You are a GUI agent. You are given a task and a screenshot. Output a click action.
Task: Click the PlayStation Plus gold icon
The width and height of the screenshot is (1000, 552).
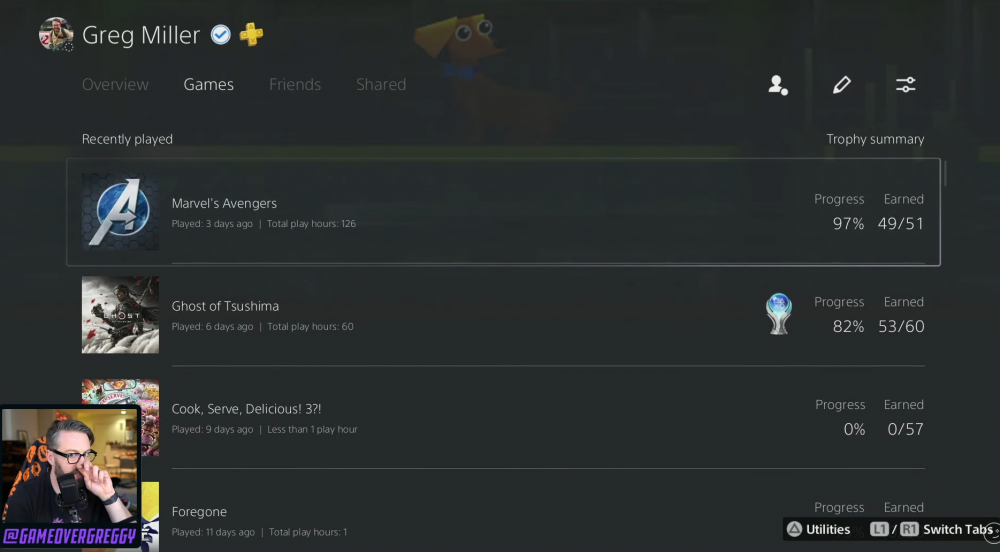point(251,34)
